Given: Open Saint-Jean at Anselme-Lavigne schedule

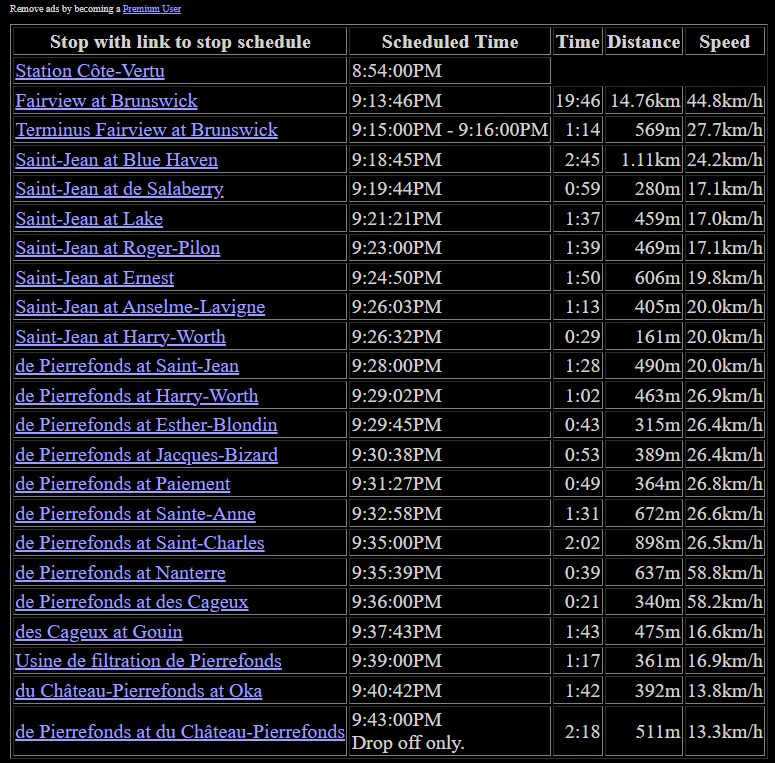Looking at the screenshot, I should 140,307.
